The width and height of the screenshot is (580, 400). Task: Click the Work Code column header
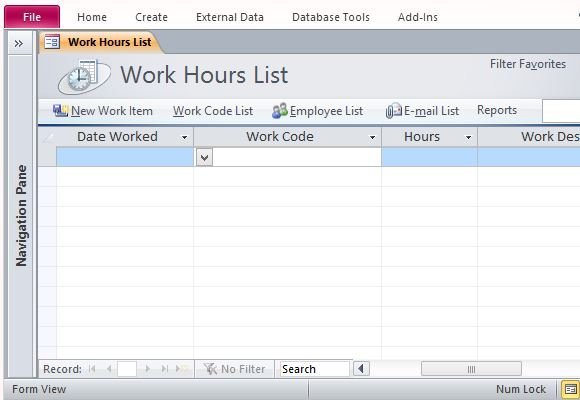point(287,137)
